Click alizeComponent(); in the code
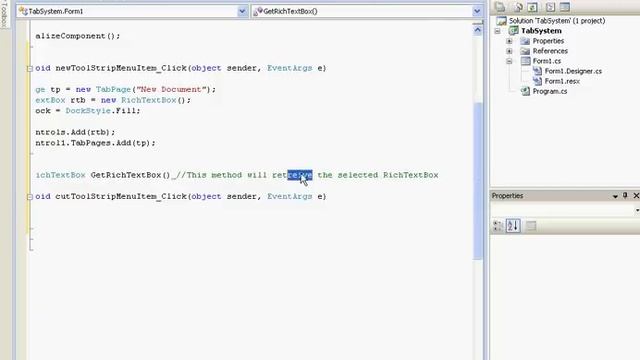640x360 pixels. pyautogui.click(x=78, y=36)
